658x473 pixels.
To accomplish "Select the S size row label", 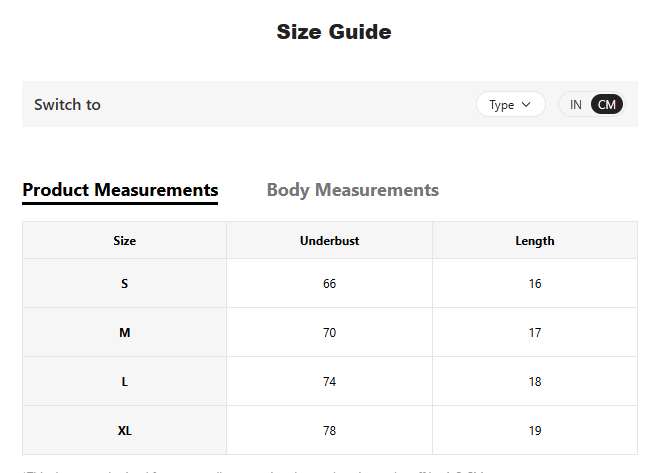I will point(125,283).
